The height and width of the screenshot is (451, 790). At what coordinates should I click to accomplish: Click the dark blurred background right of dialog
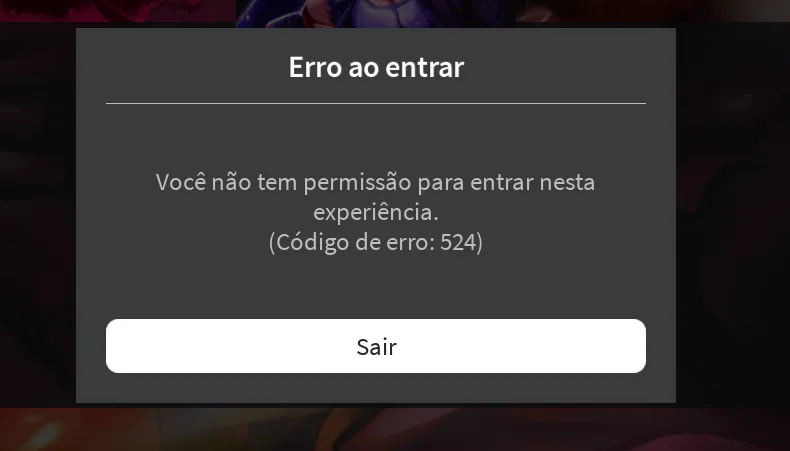pyautogui.click(x=733, y=212)
